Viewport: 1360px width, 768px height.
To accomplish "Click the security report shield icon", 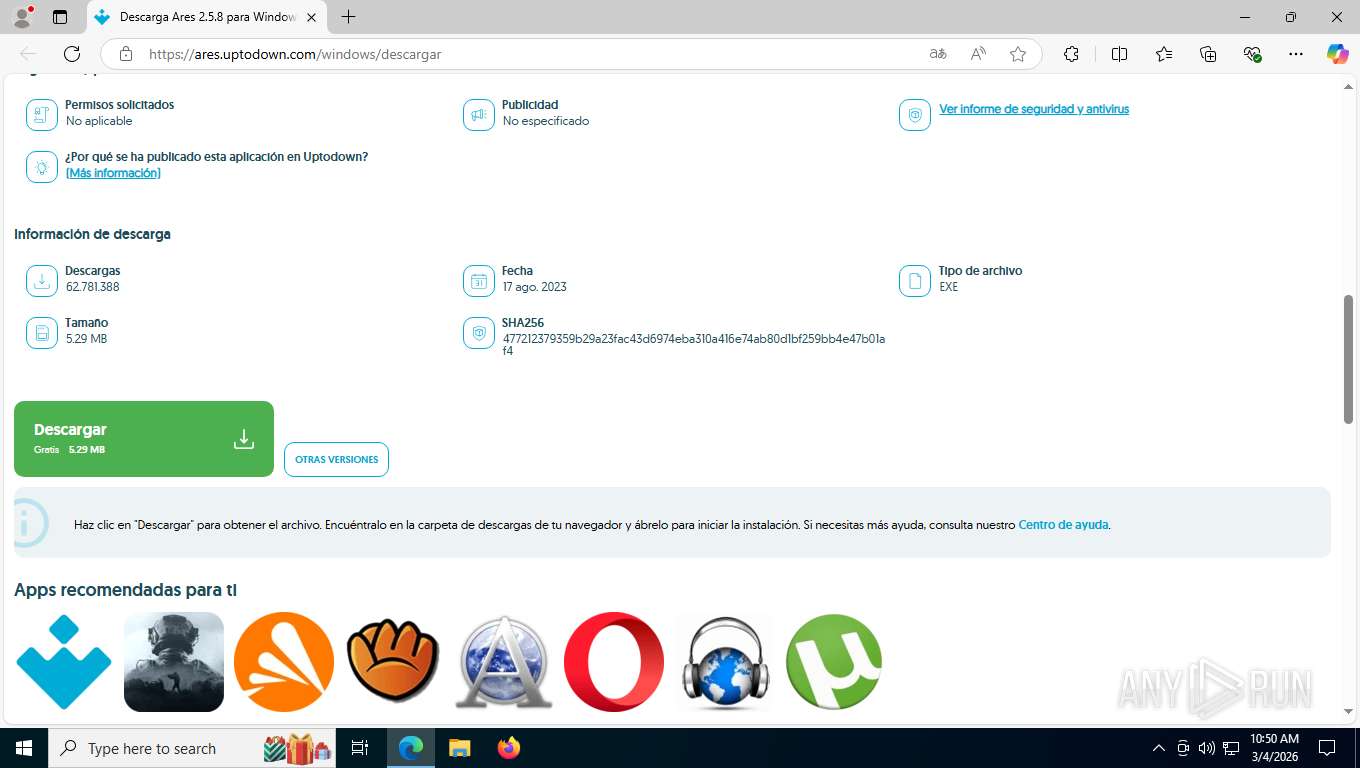I will point(914,115).
